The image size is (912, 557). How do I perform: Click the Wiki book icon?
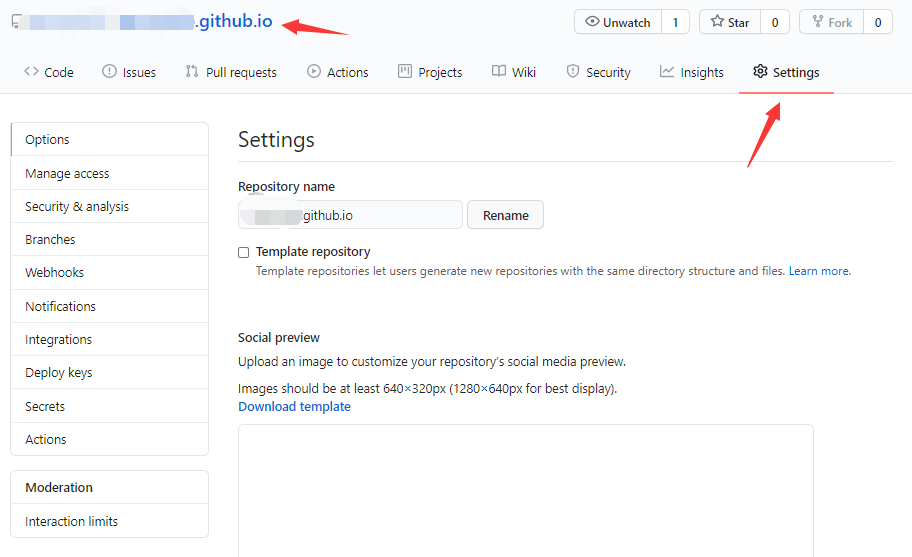[x=498, y=72]
